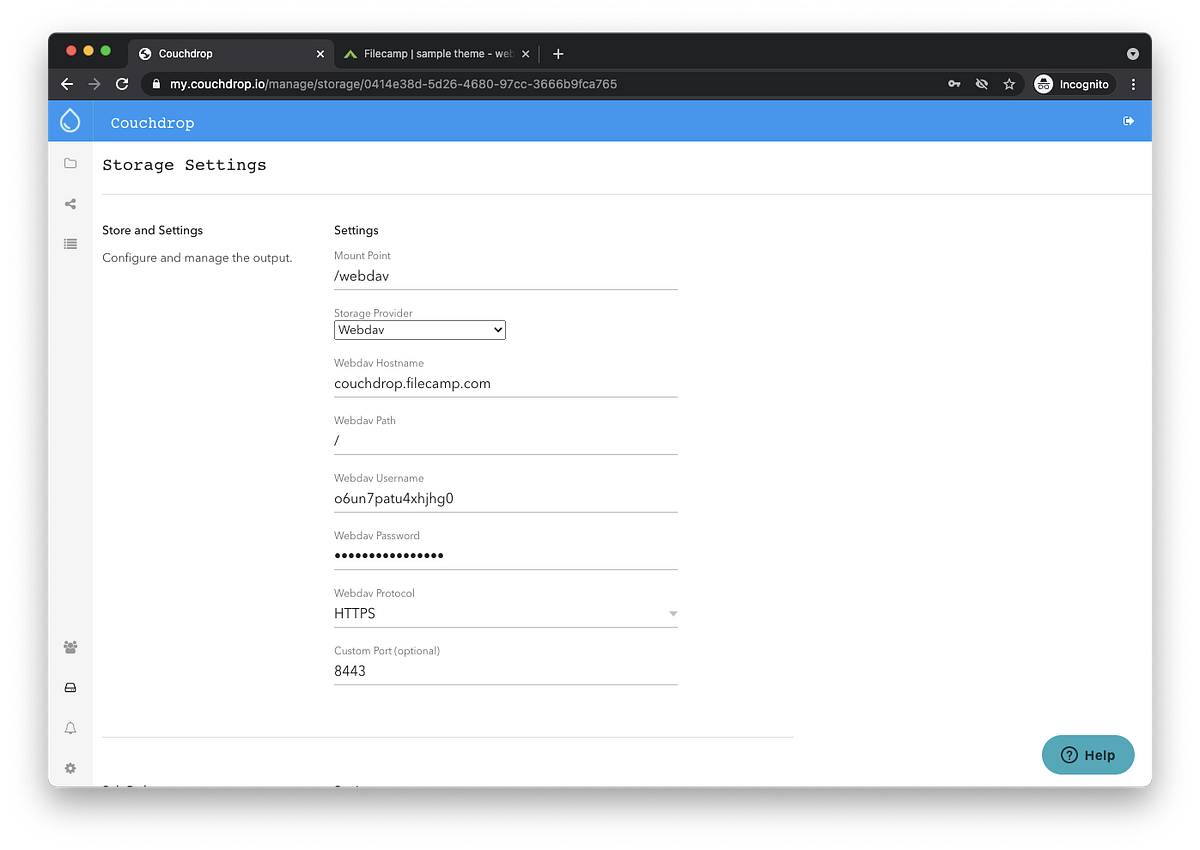This screenshot has height=850, width=1200.
Task: Click the Couchdrop droplet logo
Action: (x=69, y=120)
